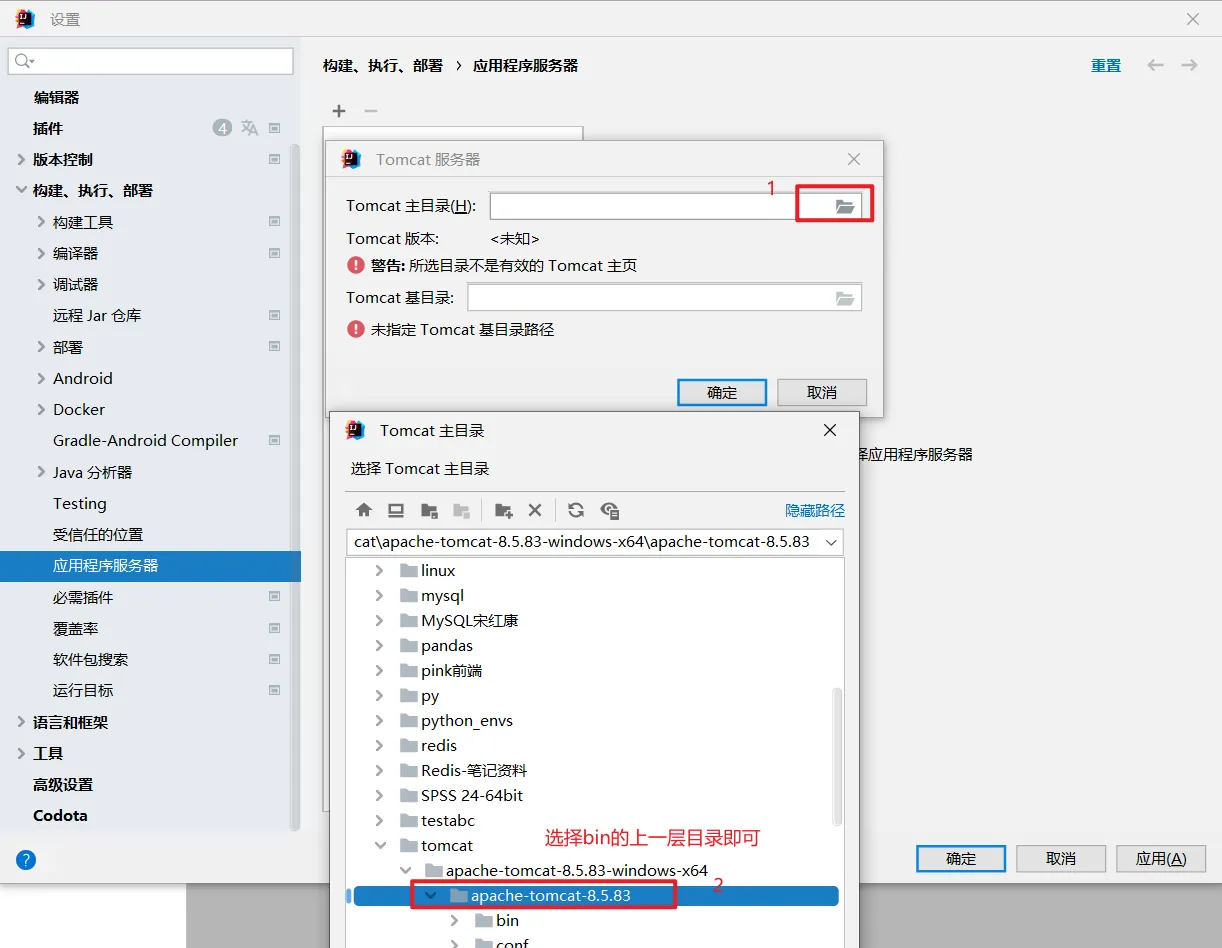
Task: Select the apache-tomcat-8.5.83-windows-x64 folder
Action: pos(577,870)
